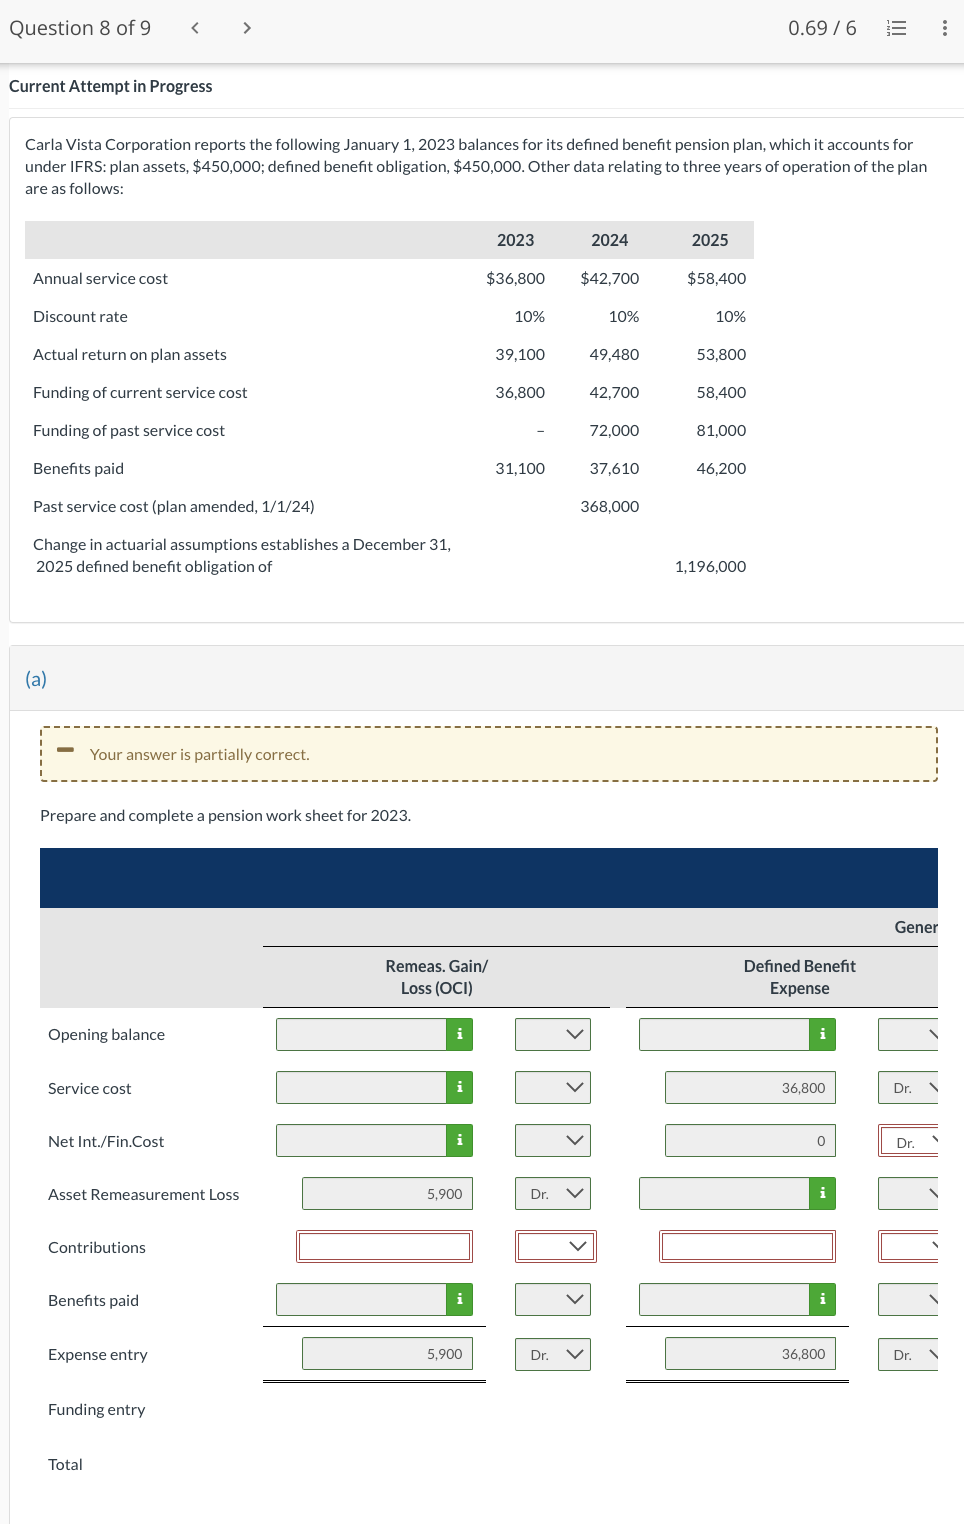The image size is (964, 1524).
Task: Click the info icon on Service cost OCI field
Action: coord(459,1087)
